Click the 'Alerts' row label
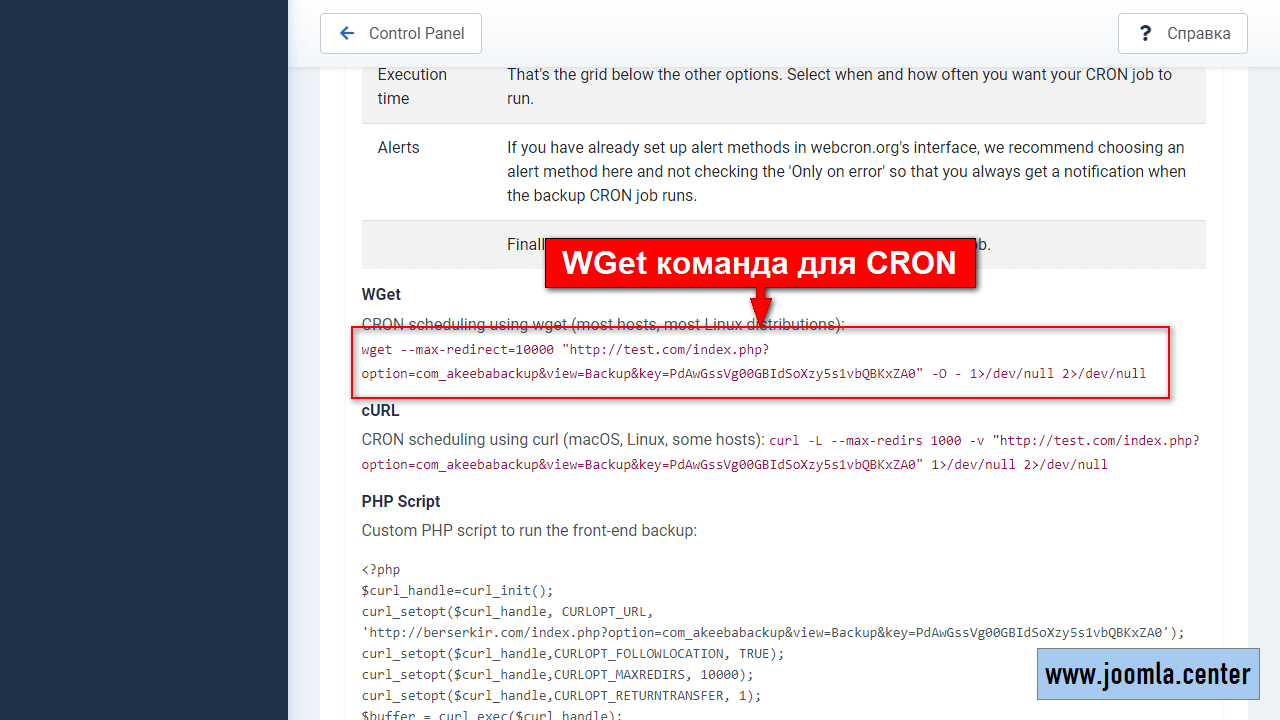The image size is (1280, 720). [398, 147]
